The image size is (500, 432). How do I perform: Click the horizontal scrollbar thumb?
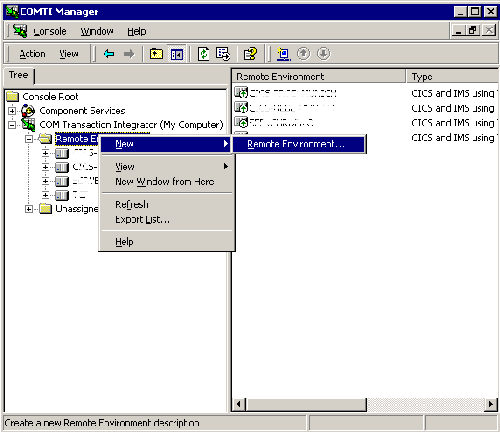(x=306, y=404)
